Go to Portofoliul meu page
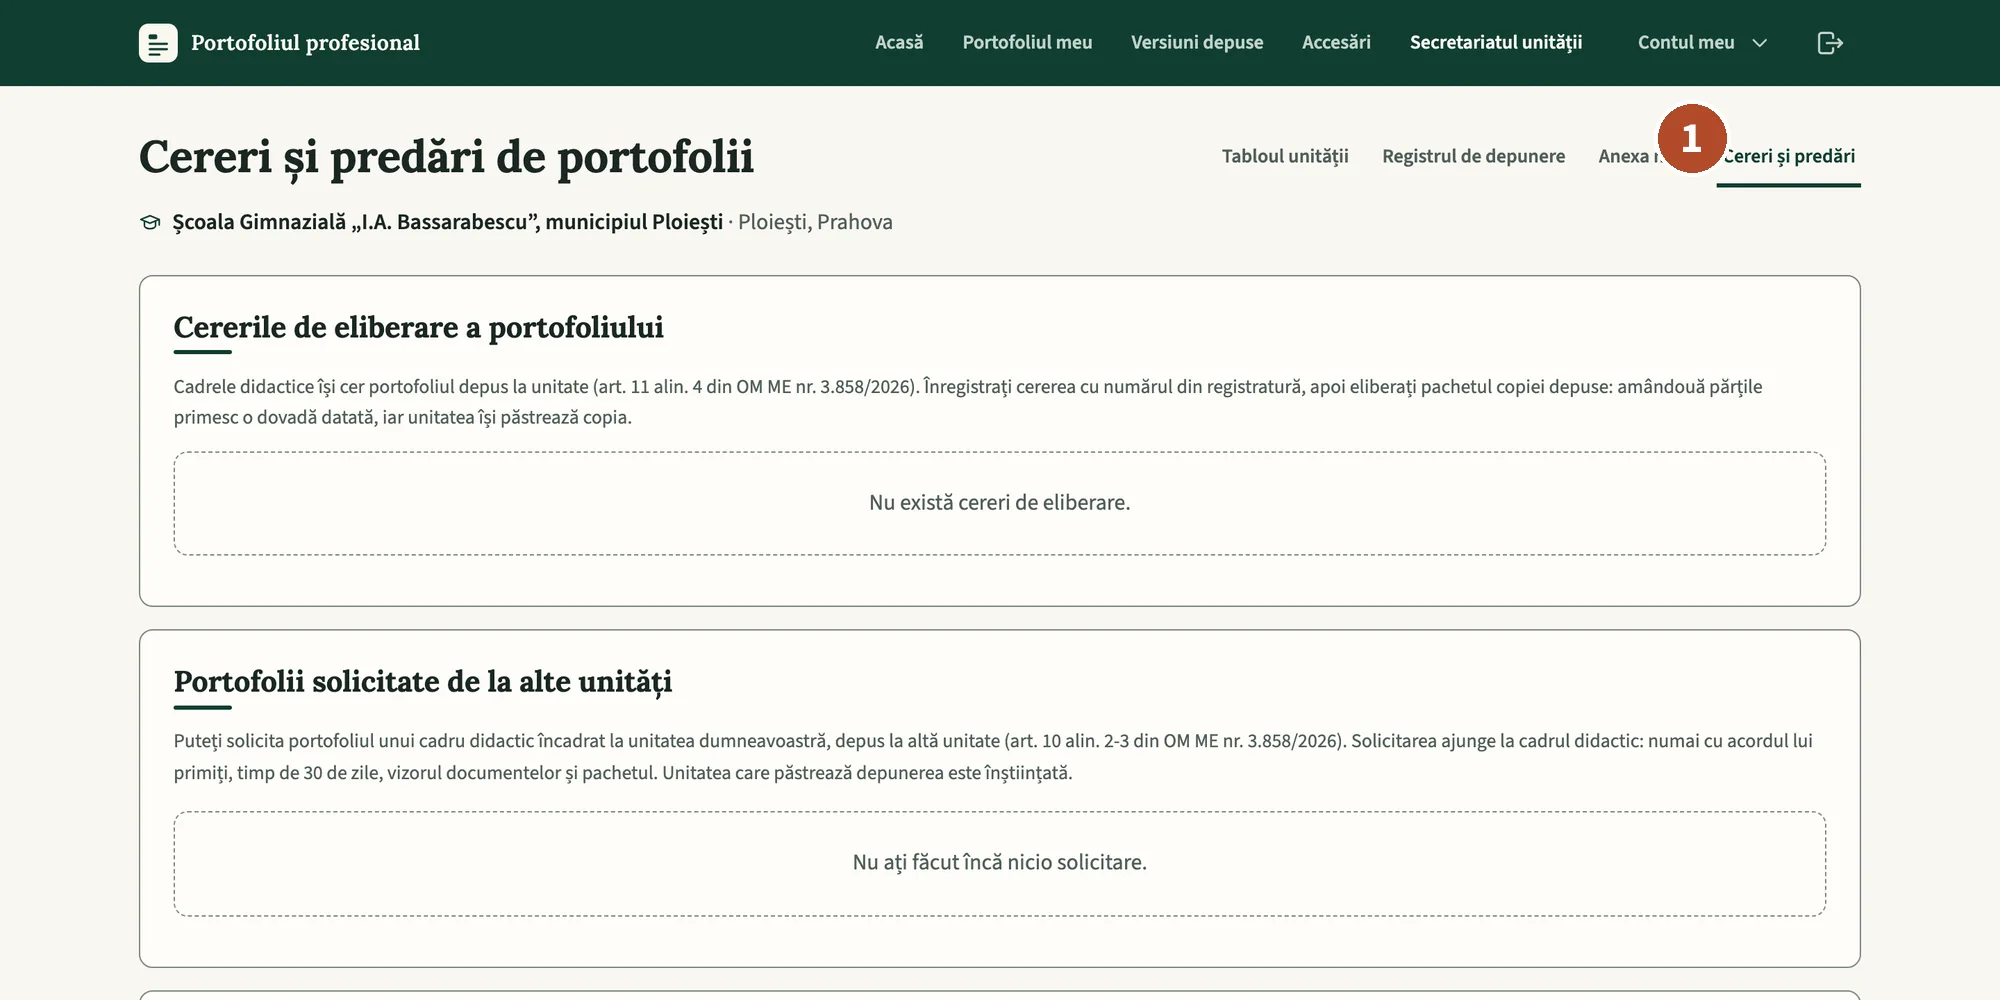 tap(1027, 43)
